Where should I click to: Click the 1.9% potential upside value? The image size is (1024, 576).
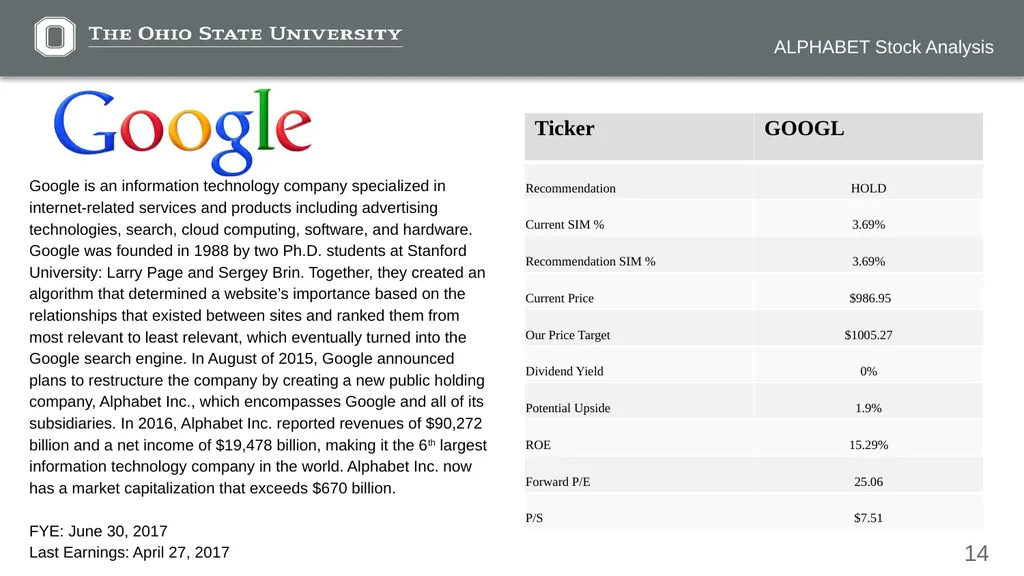(x=868, y=408)
